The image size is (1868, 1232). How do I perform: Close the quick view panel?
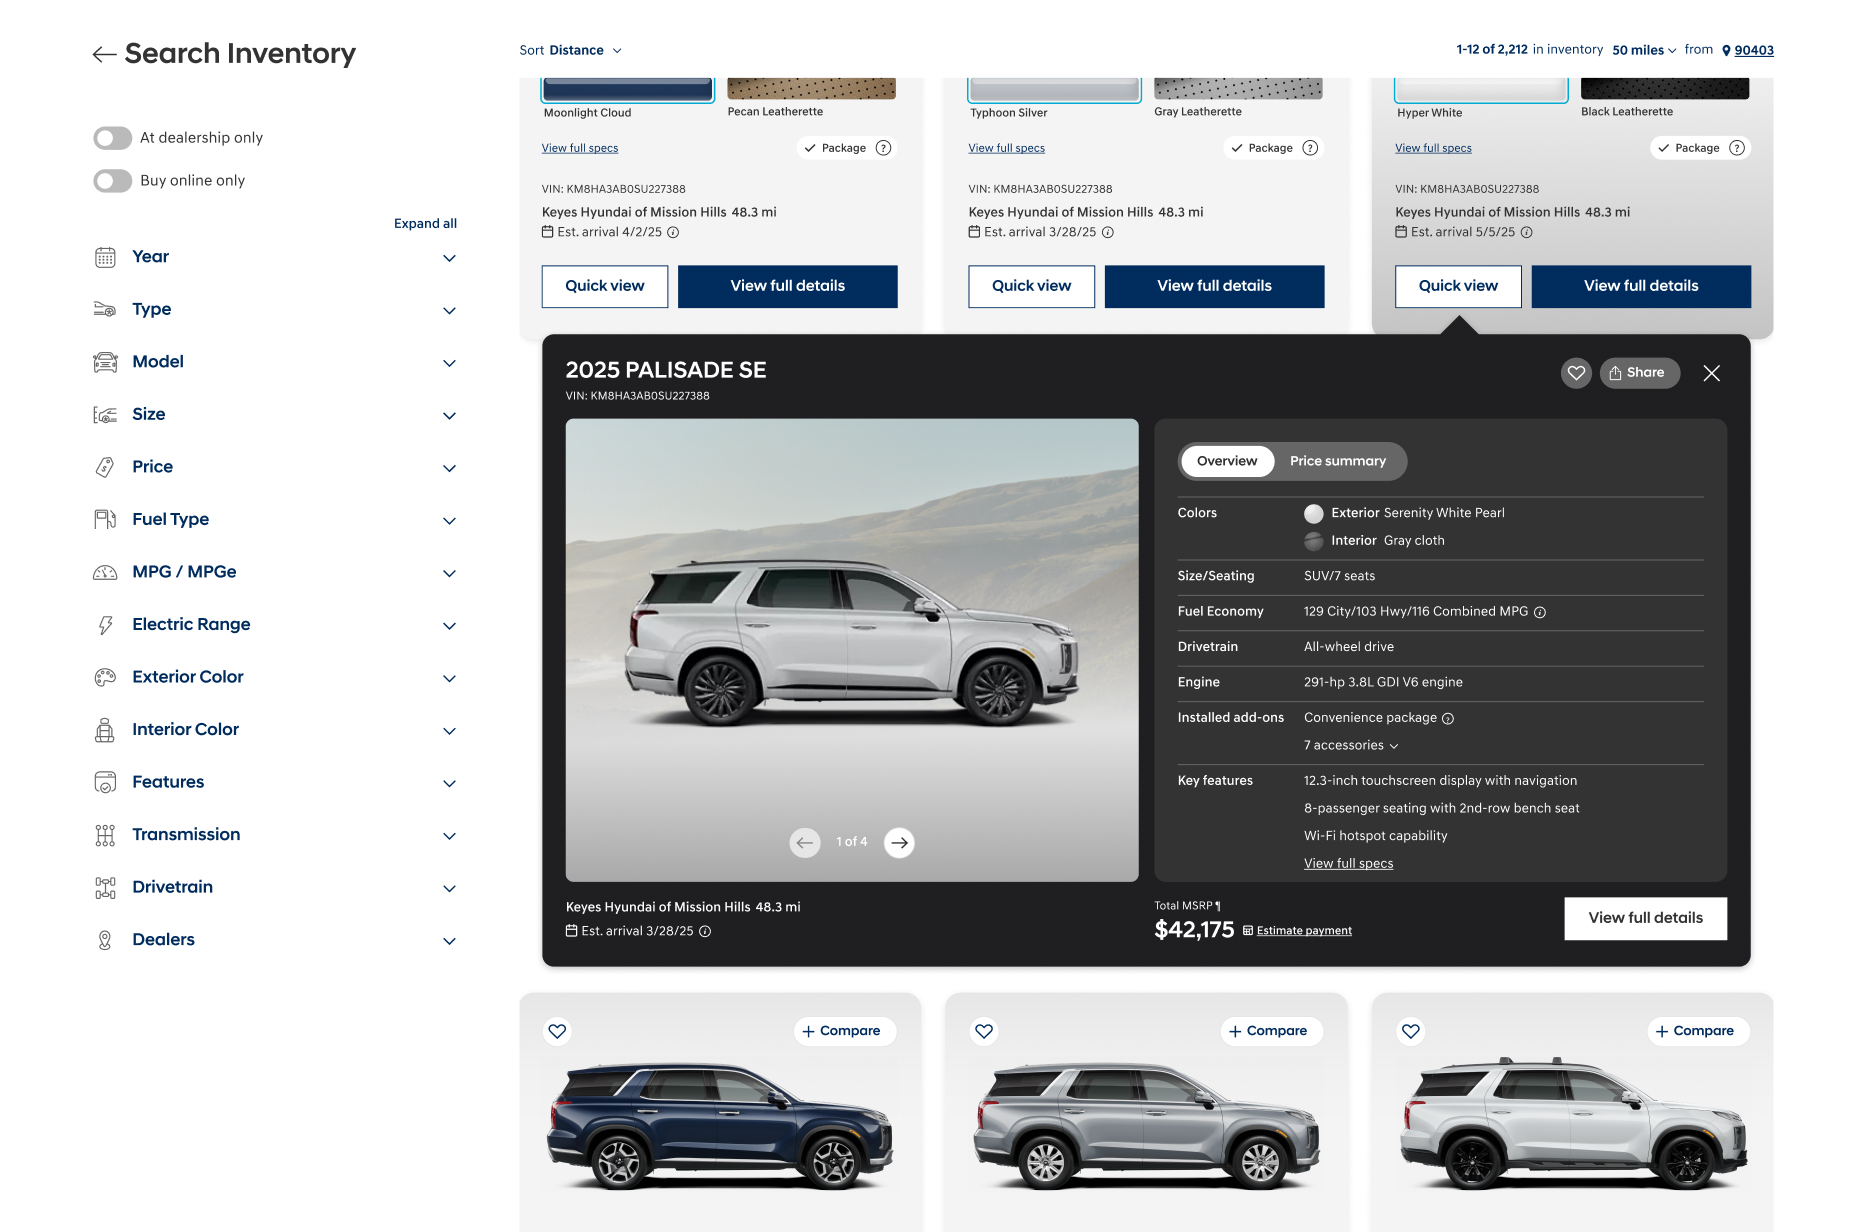(x=1712, y=373)
